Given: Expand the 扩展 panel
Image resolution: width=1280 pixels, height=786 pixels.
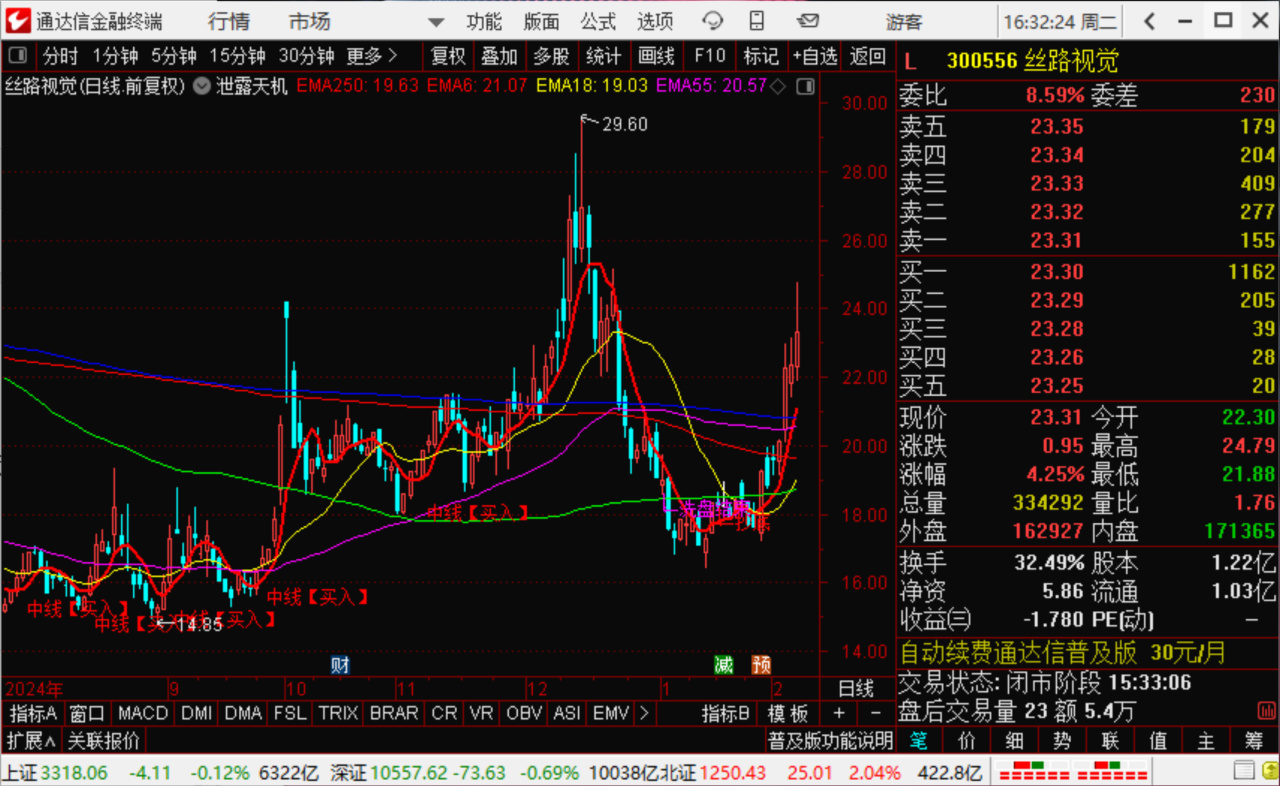Looking at the screenshot, I should point(31,741).
